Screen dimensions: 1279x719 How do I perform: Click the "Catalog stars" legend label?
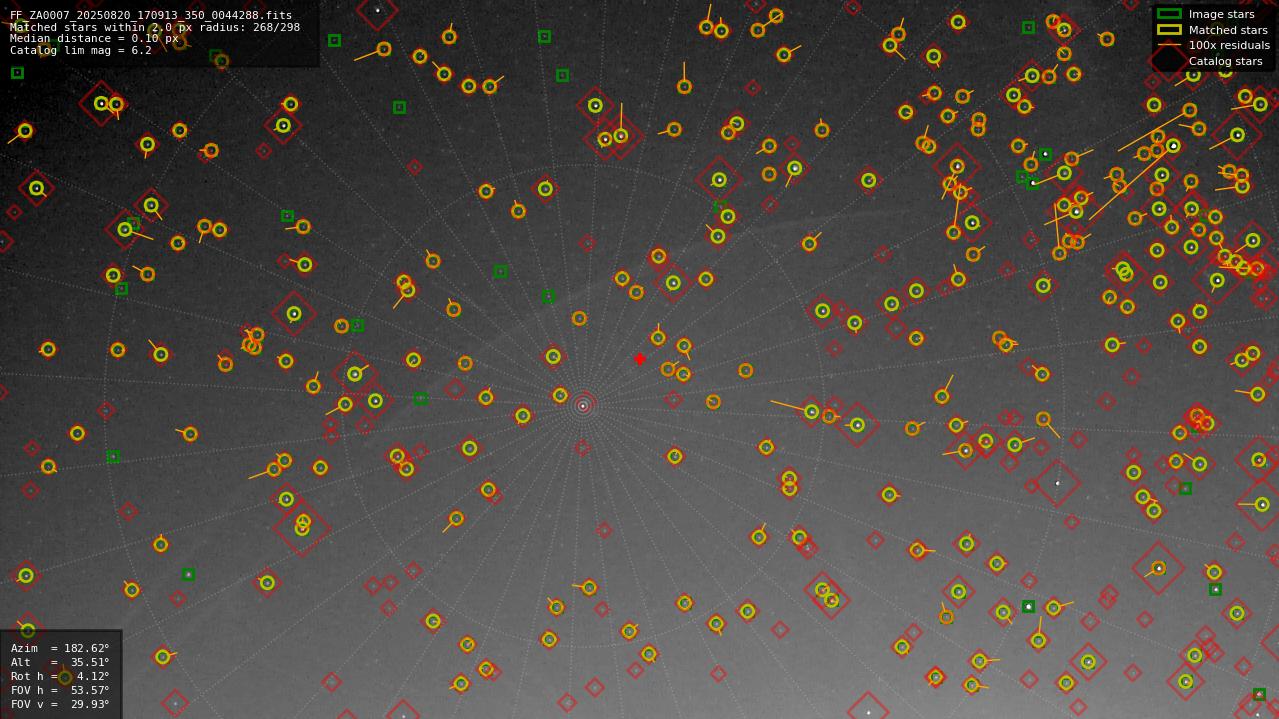[x=1225, y=61]
